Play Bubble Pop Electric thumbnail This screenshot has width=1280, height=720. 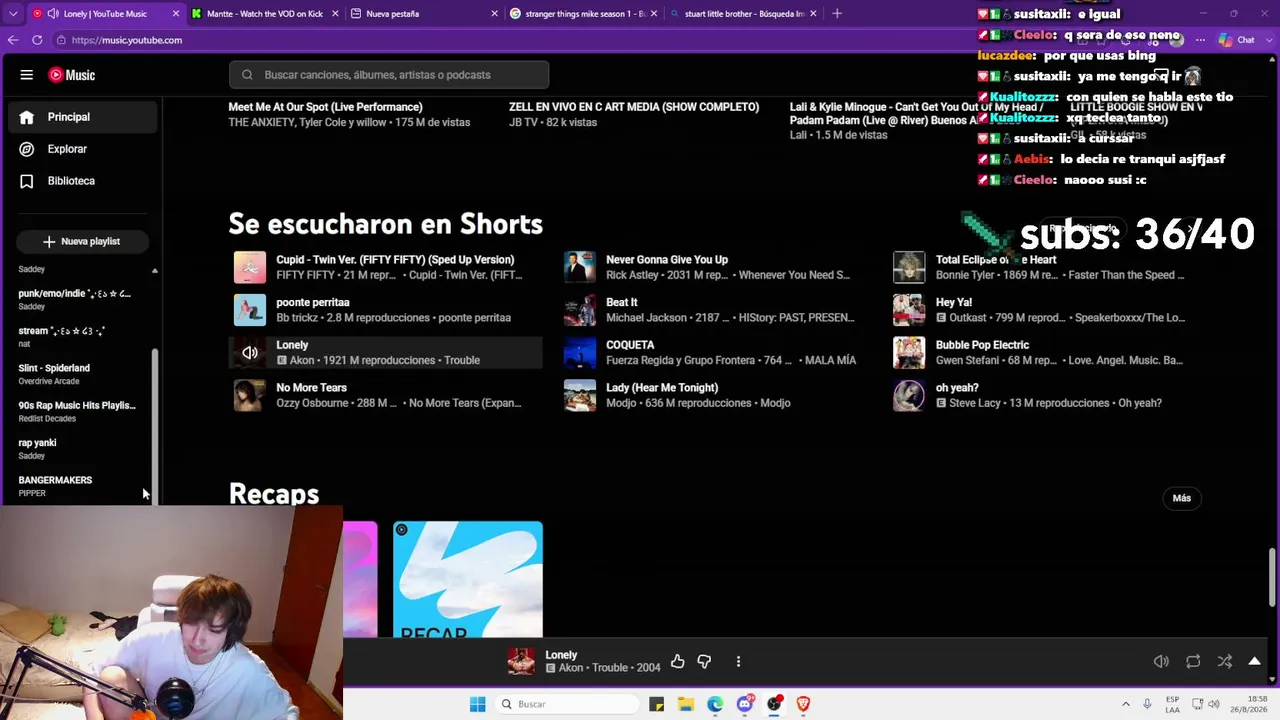click(x=909, y=352)
